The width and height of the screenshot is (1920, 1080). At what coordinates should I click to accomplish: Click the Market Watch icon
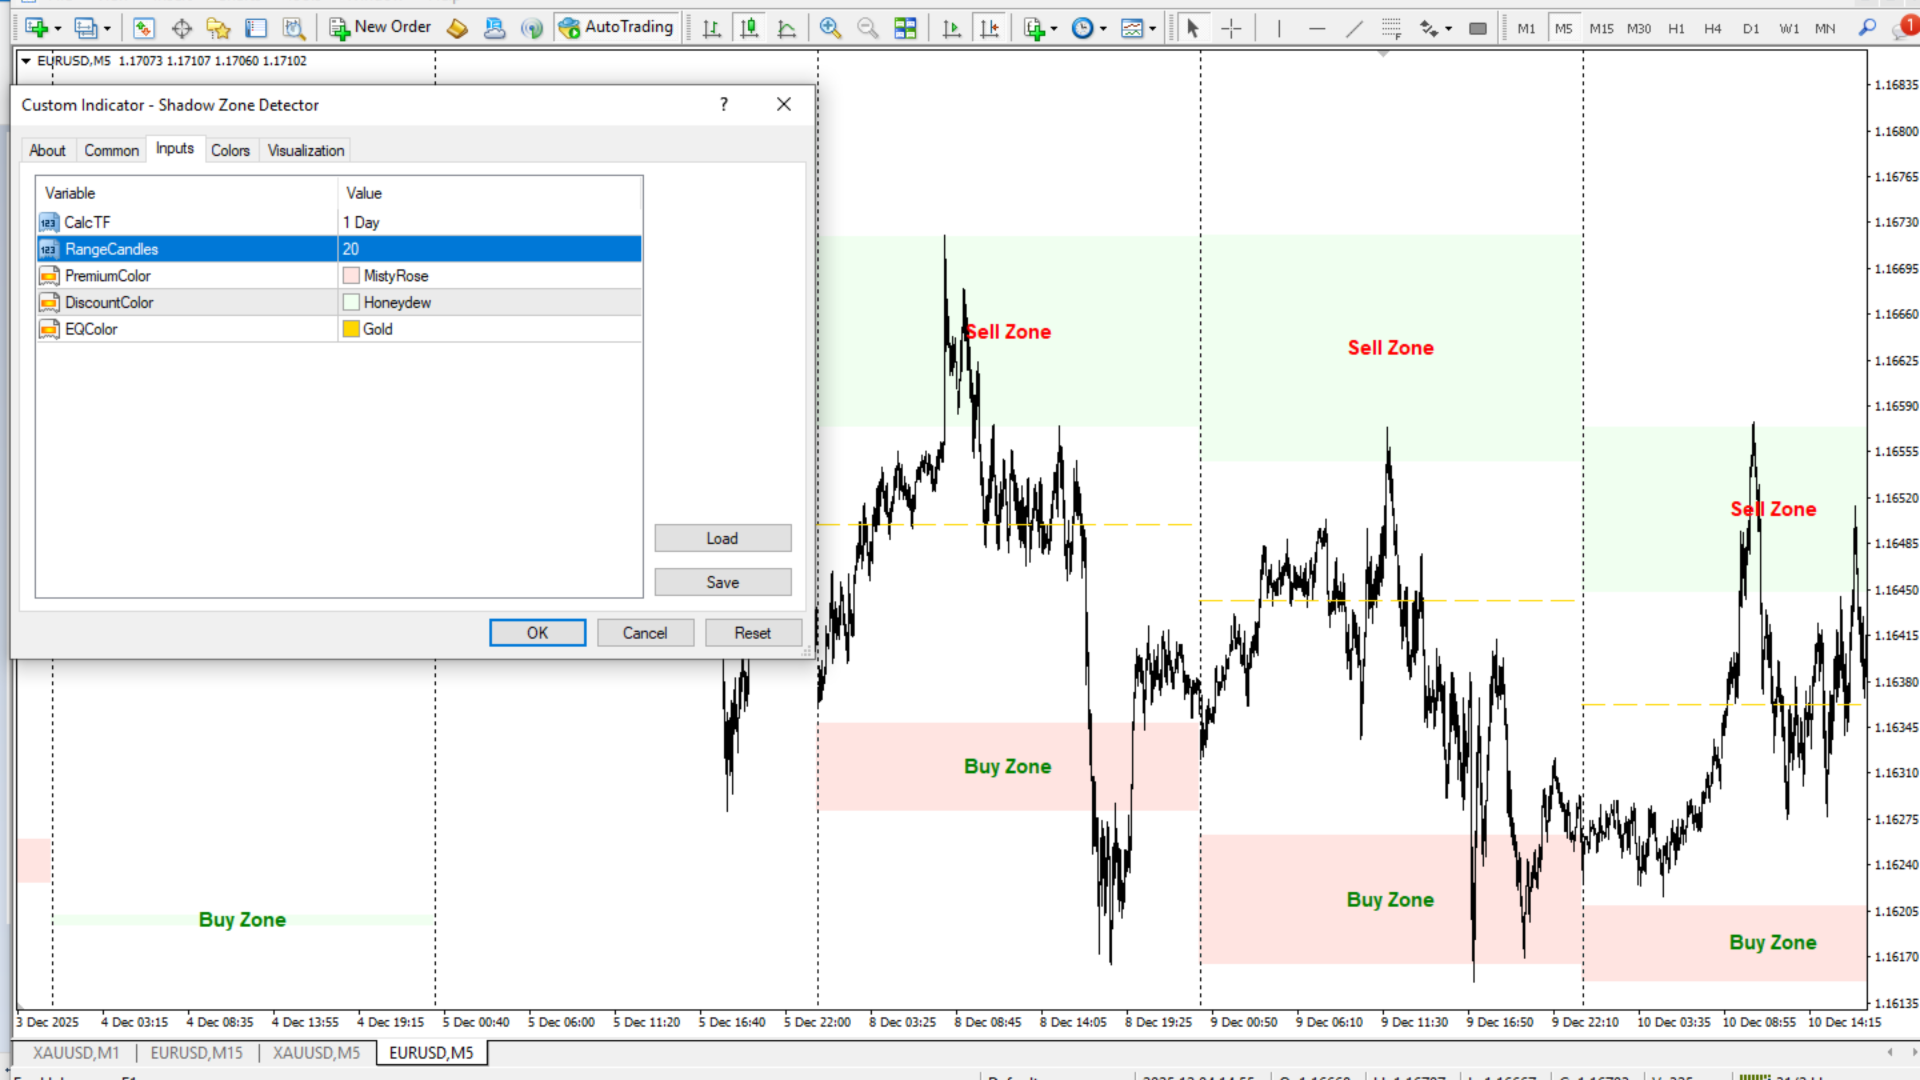144,28
